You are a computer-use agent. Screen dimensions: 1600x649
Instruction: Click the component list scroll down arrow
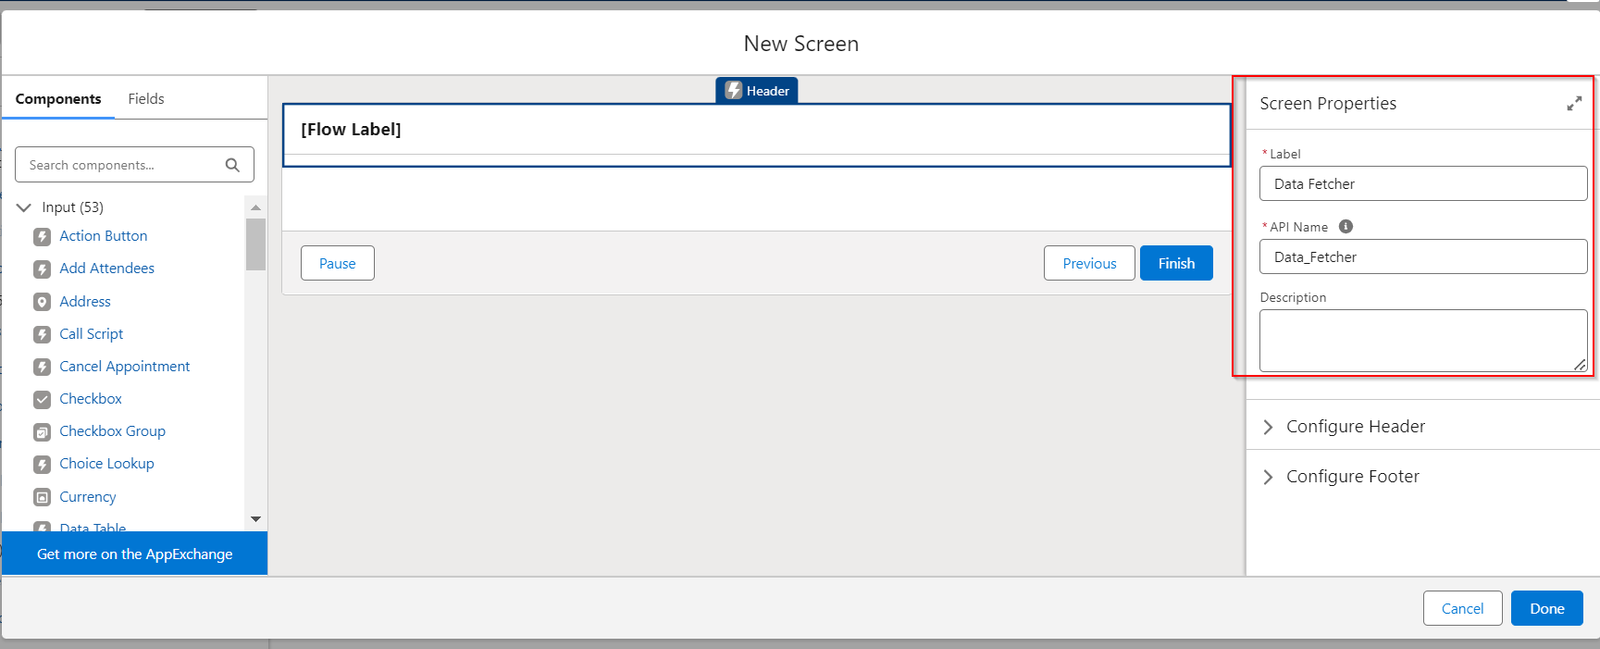(256, 519)
